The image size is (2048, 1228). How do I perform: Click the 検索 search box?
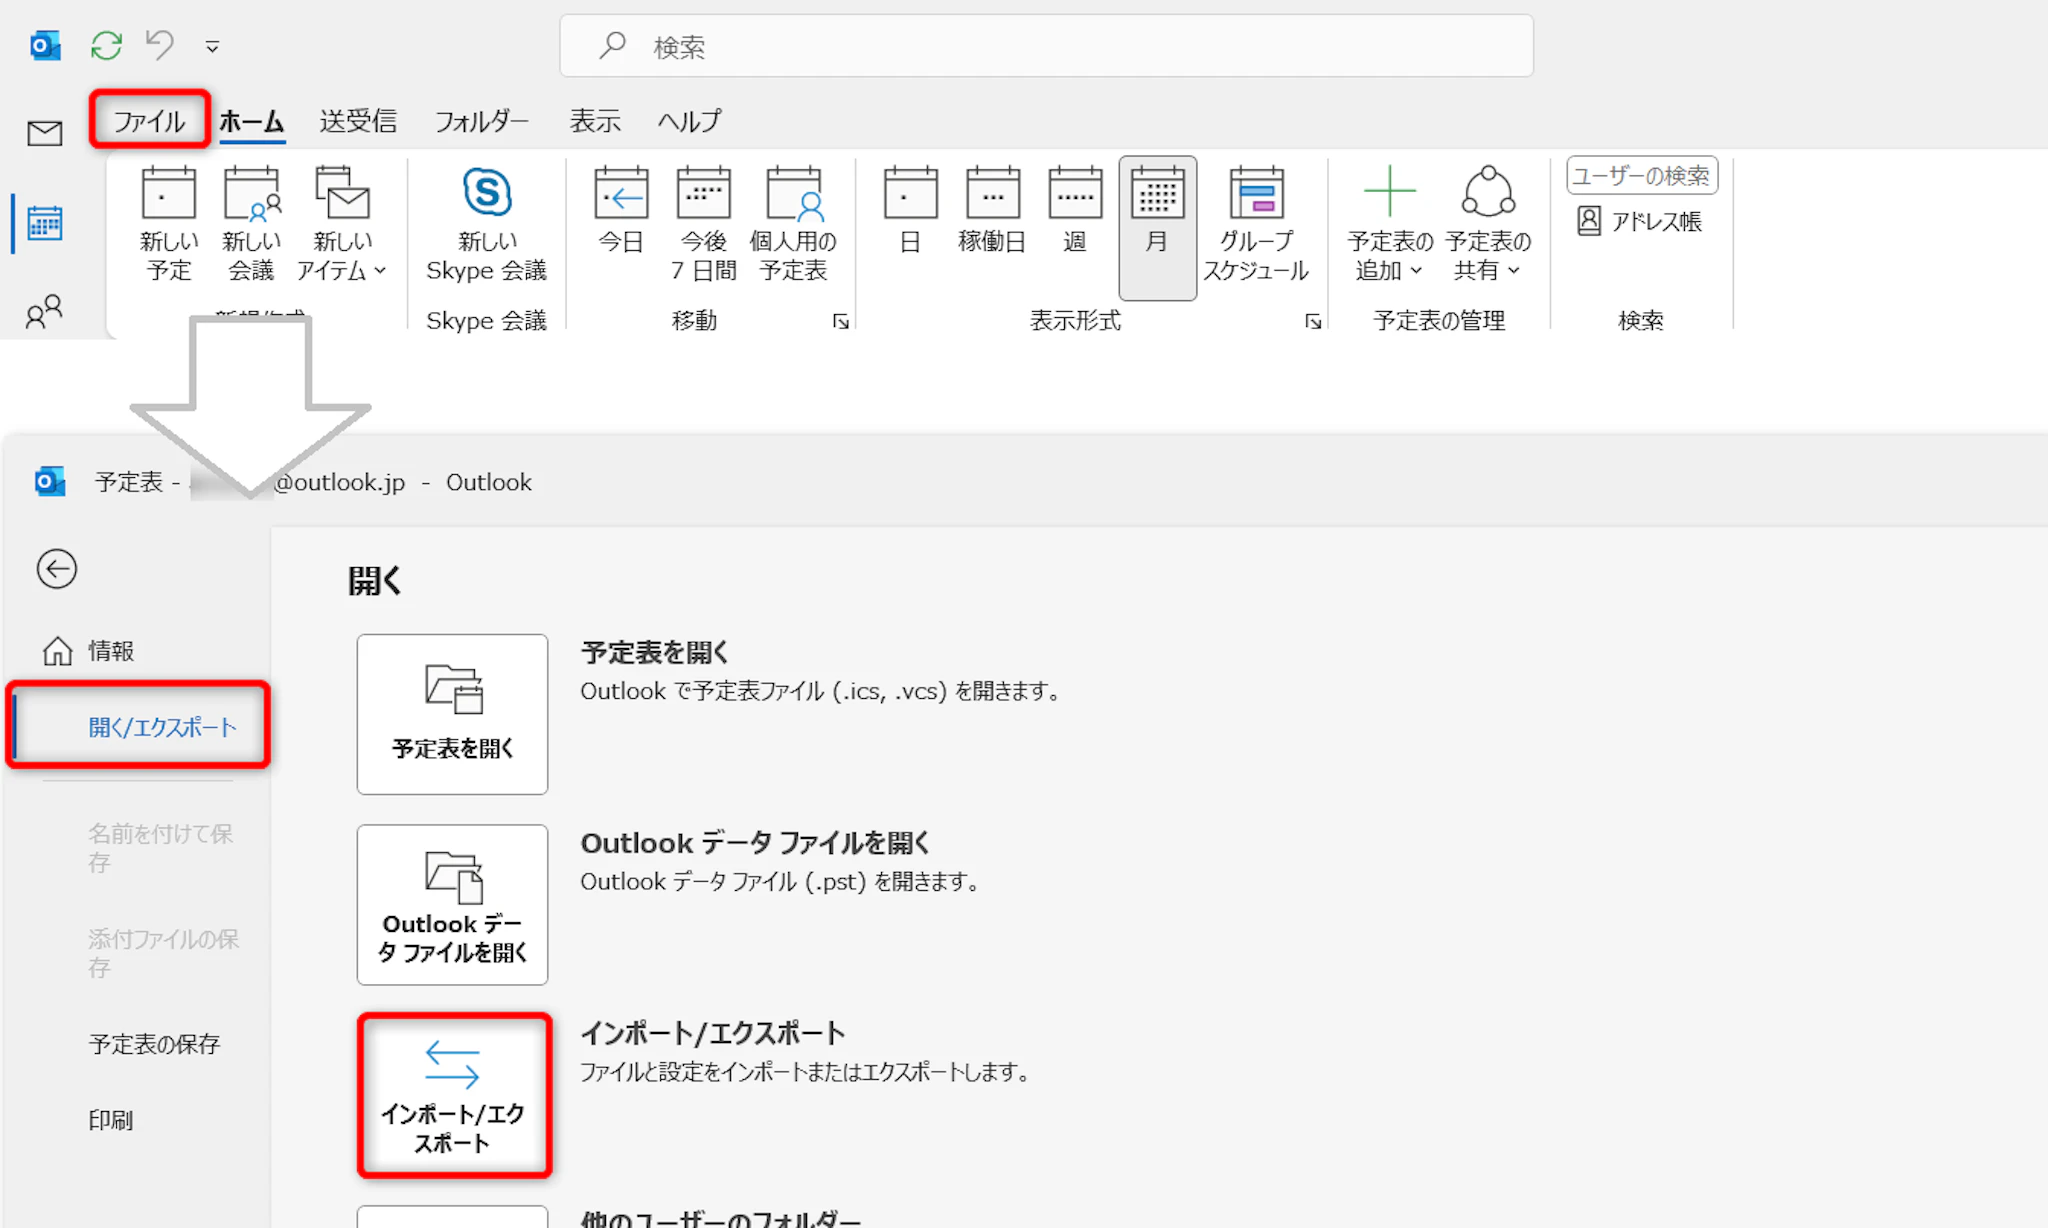click(1046, 46)
